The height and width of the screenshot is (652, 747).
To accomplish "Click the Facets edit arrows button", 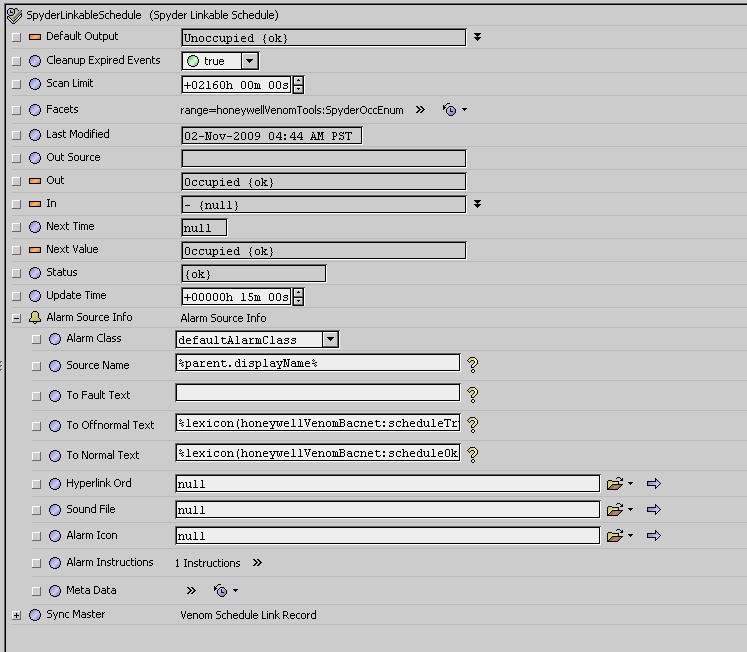I will tap(420, 110).
